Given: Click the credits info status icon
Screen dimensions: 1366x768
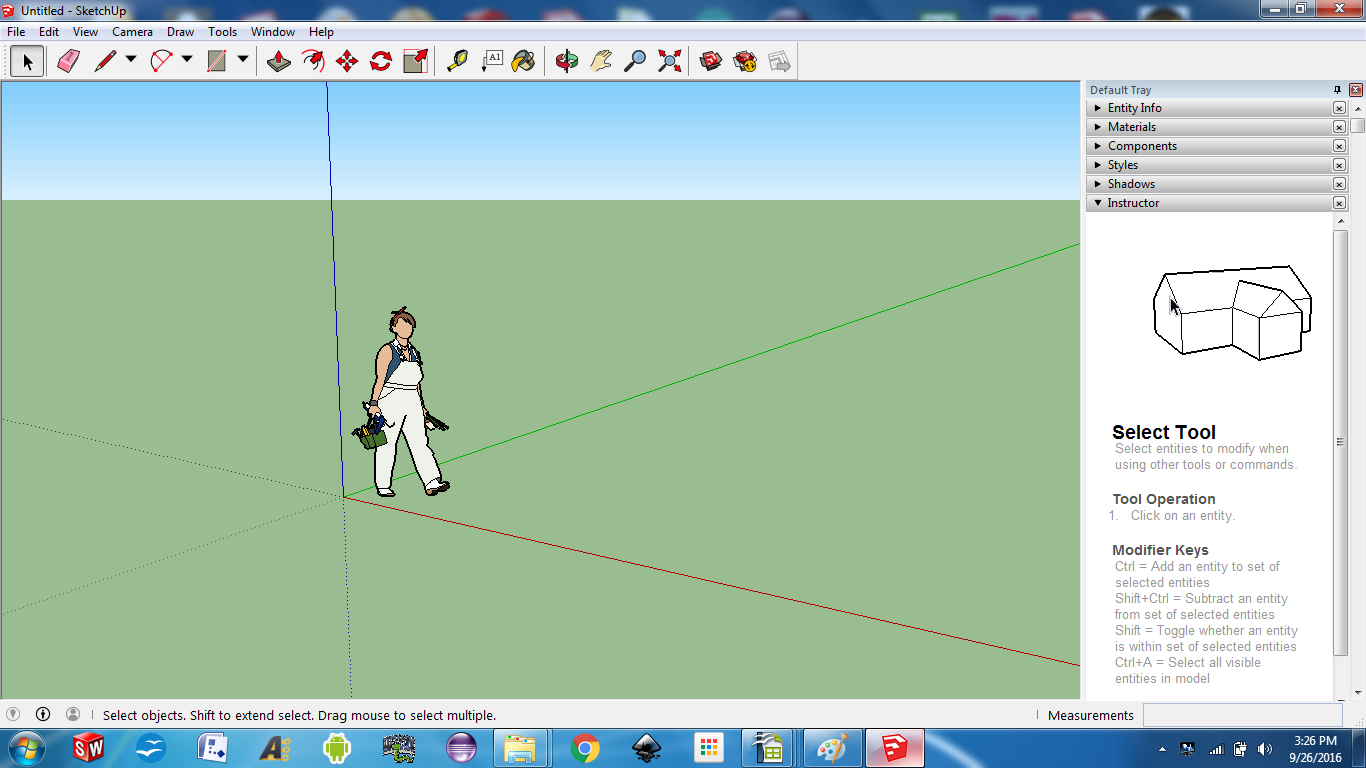Looking at the screenshot, I should click(x=43, y=715).
